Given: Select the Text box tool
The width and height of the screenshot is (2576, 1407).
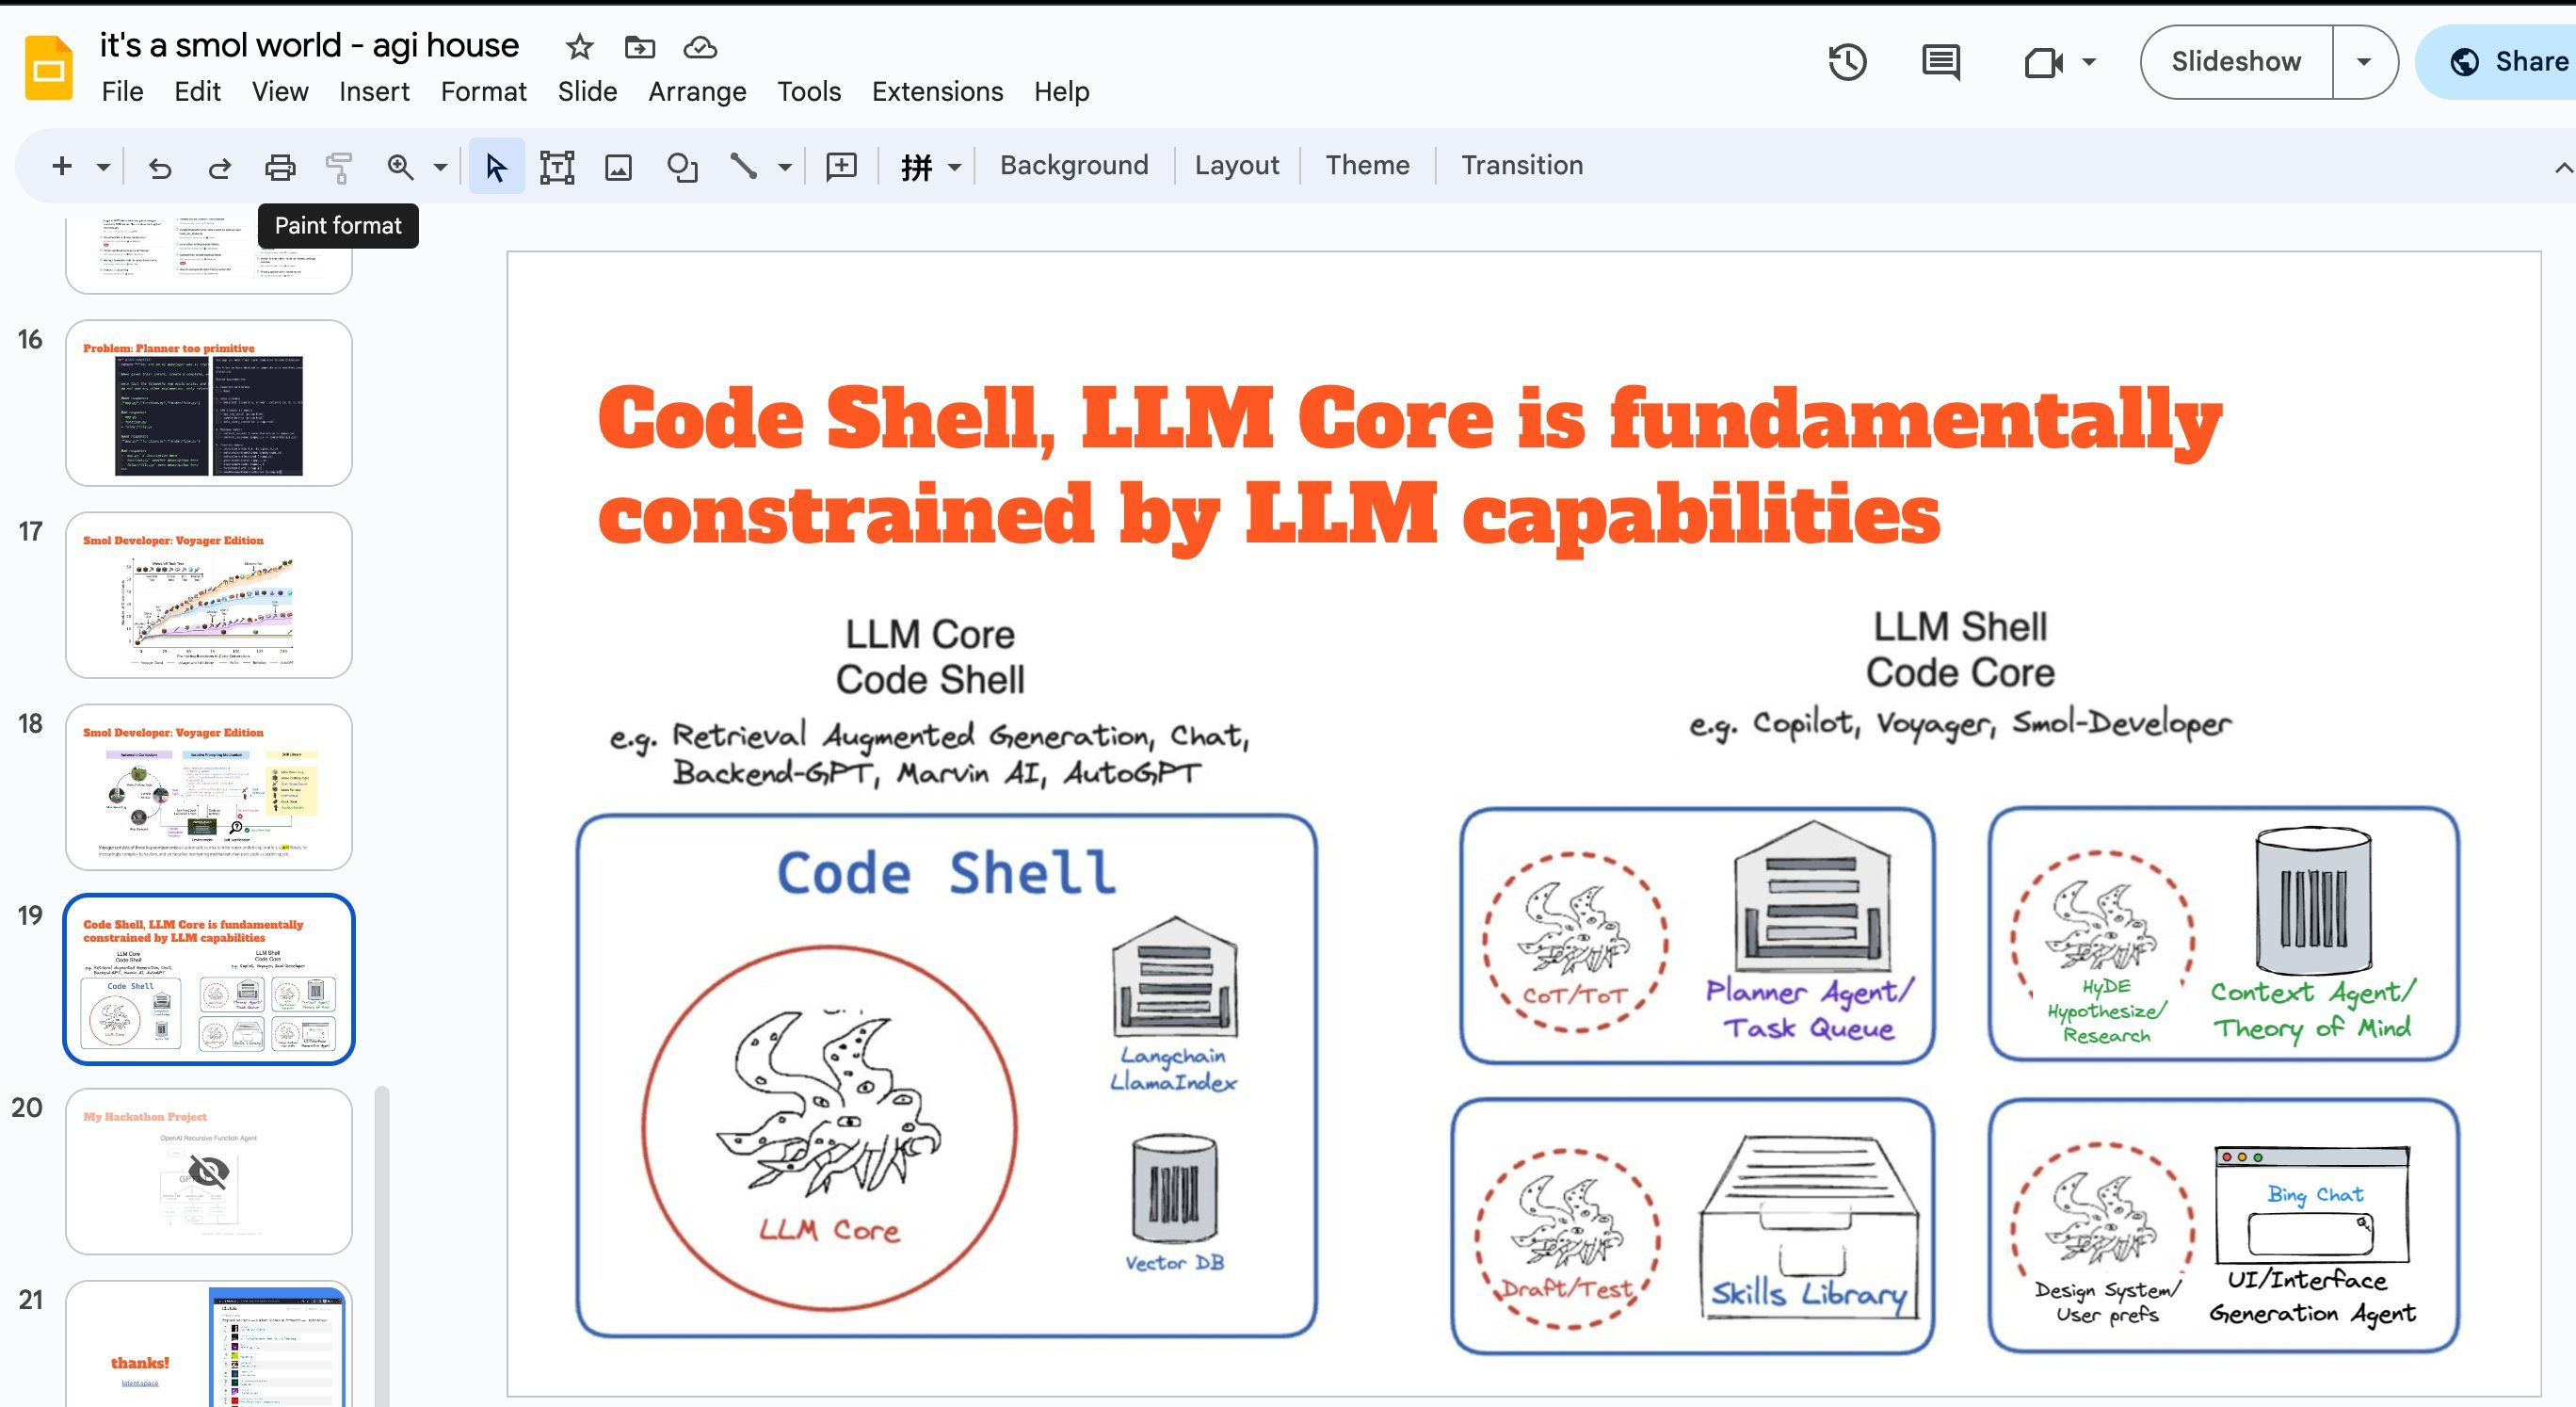Looking at the screenshot, I should 557,167.
